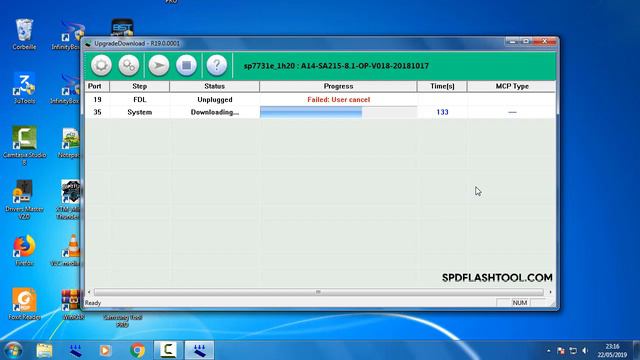Image resolution: width=640 pixels, height=360 pixels.
Task: Open the Settings double-gear icon
Action: pyautogui.click(x=129, y=65)
